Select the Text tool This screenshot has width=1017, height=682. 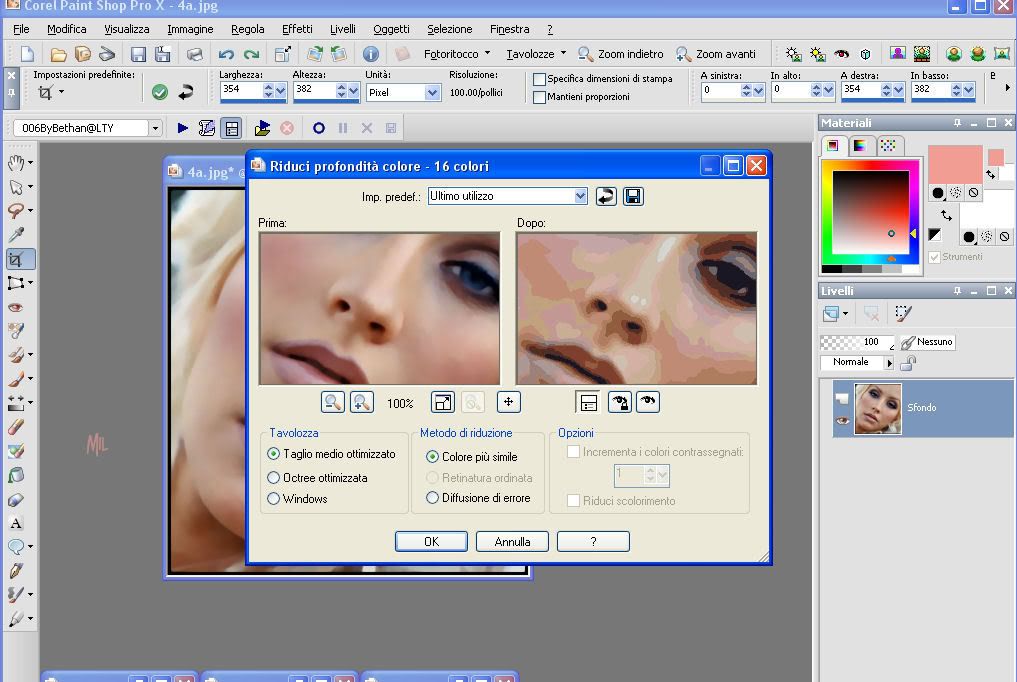[x=16, y=523]
